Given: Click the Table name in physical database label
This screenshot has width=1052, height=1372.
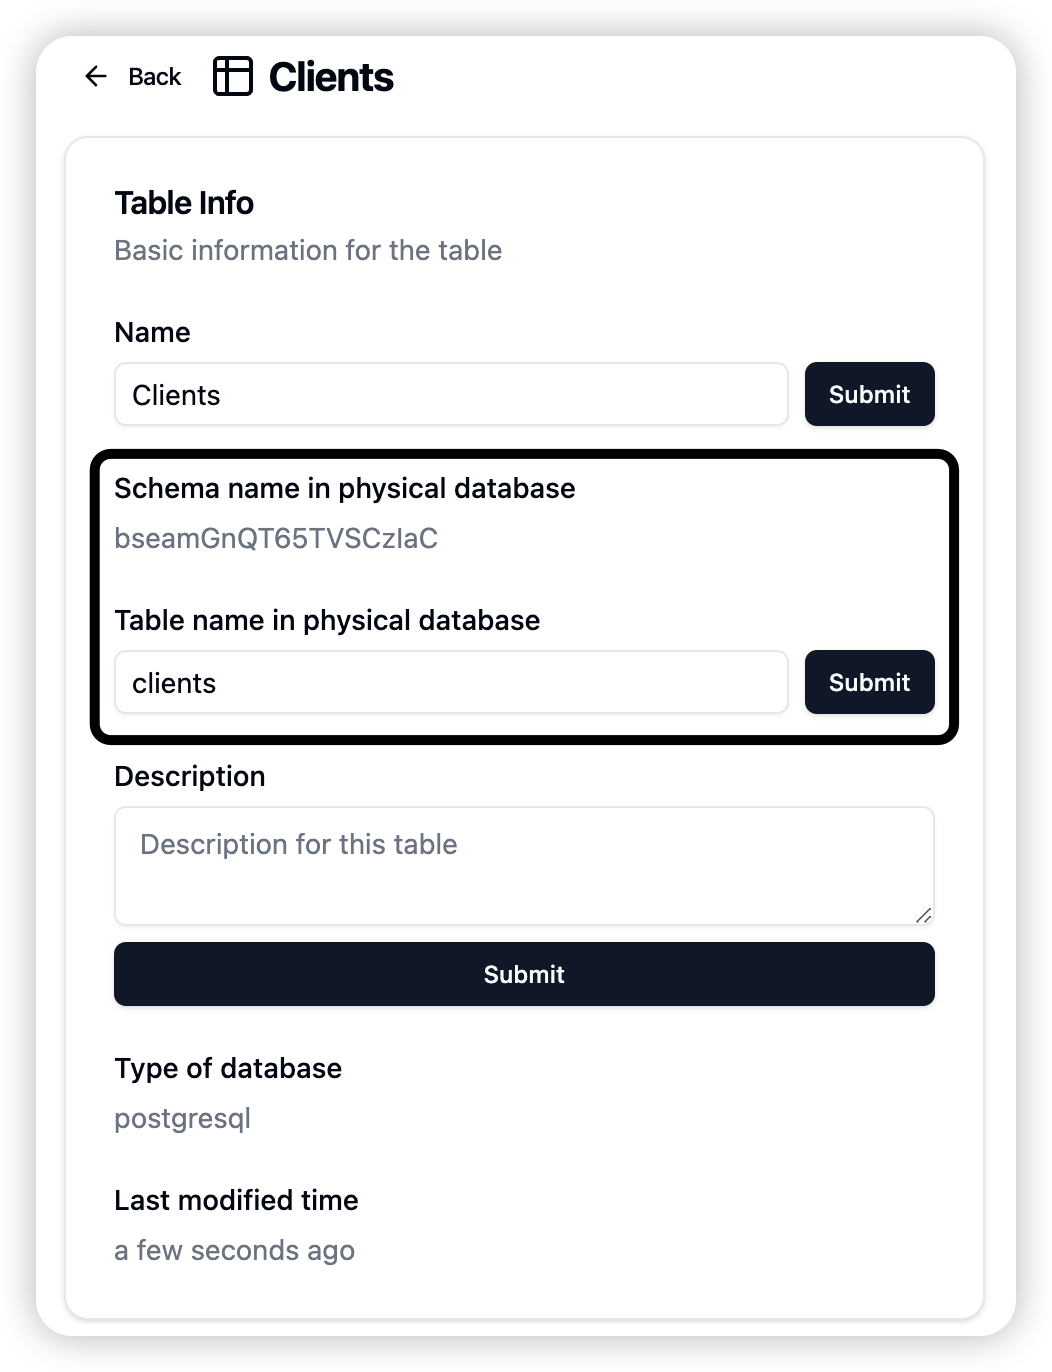Looking at the screenshot, I should pyautogui.click(x=327, y=620).
